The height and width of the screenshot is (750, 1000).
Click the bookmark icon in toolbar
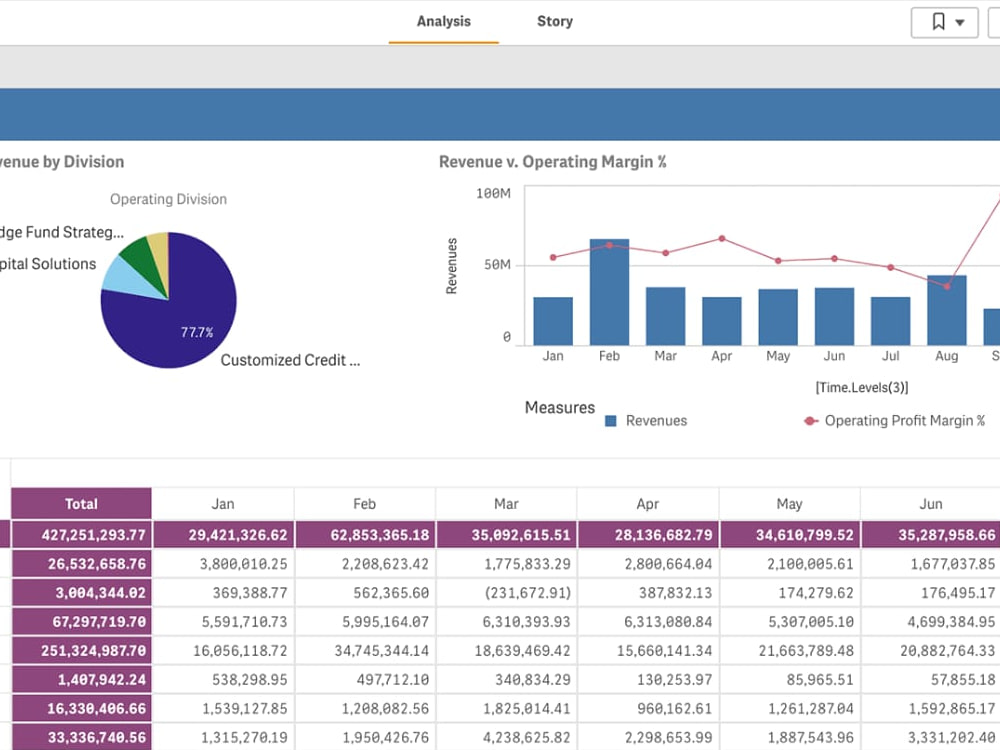pyautogui.click(x=939, y=22)
